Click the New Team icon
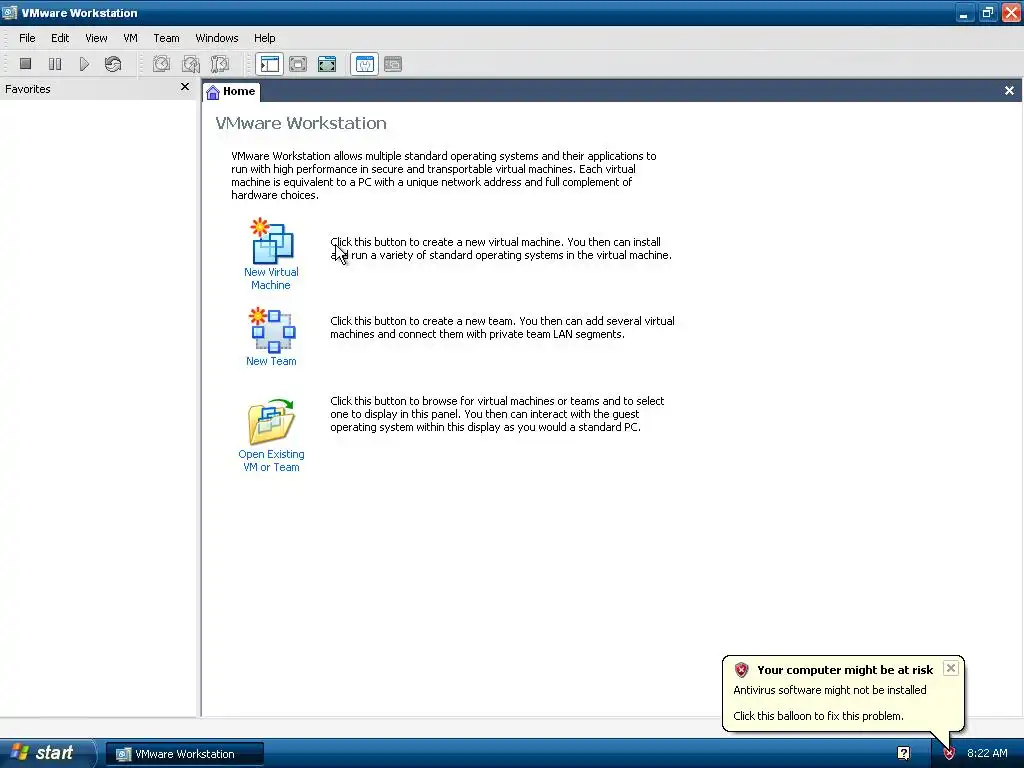This screenshot has height=768, width=1024. [x=271, y=330]
